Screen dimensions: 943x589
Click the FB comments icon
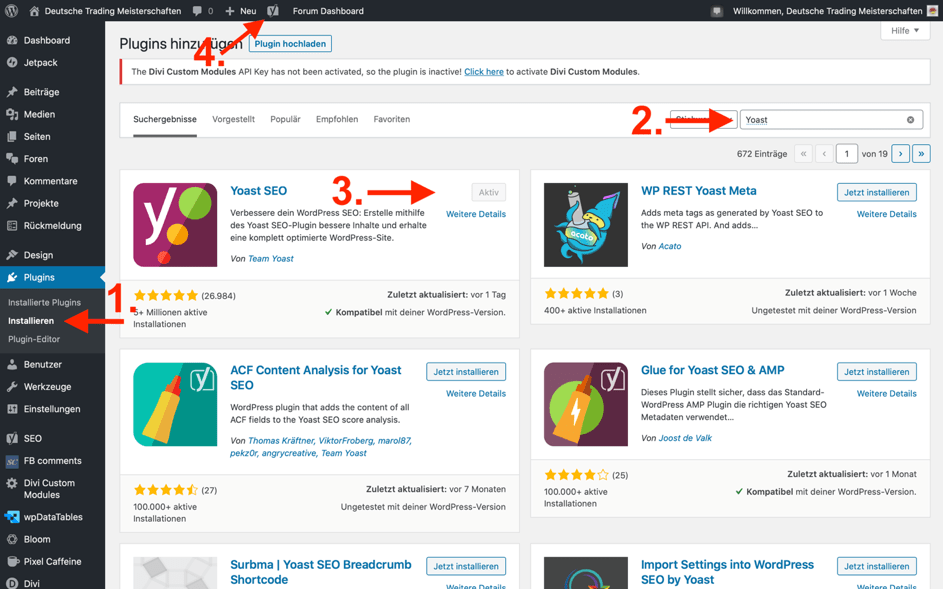(12, 461)
